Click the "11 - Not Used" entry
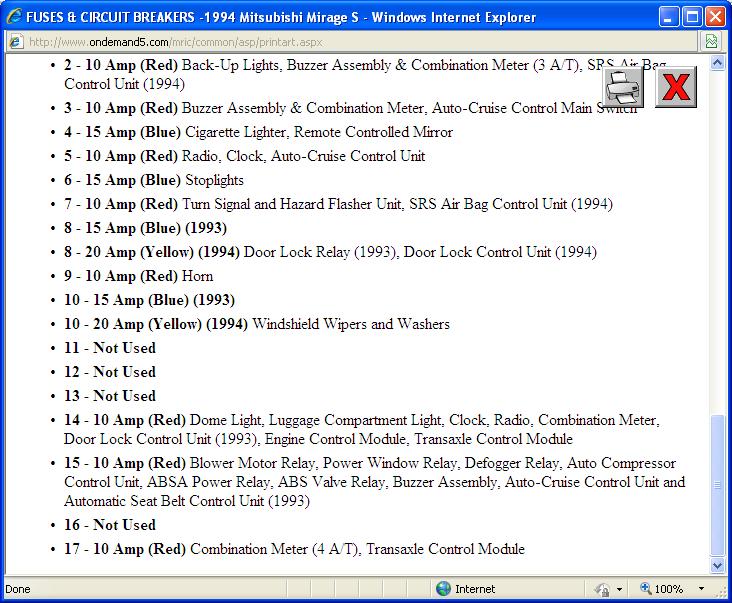Image resolution: width=732 pixels, height=603 pixels. click(x=110, y=348)
